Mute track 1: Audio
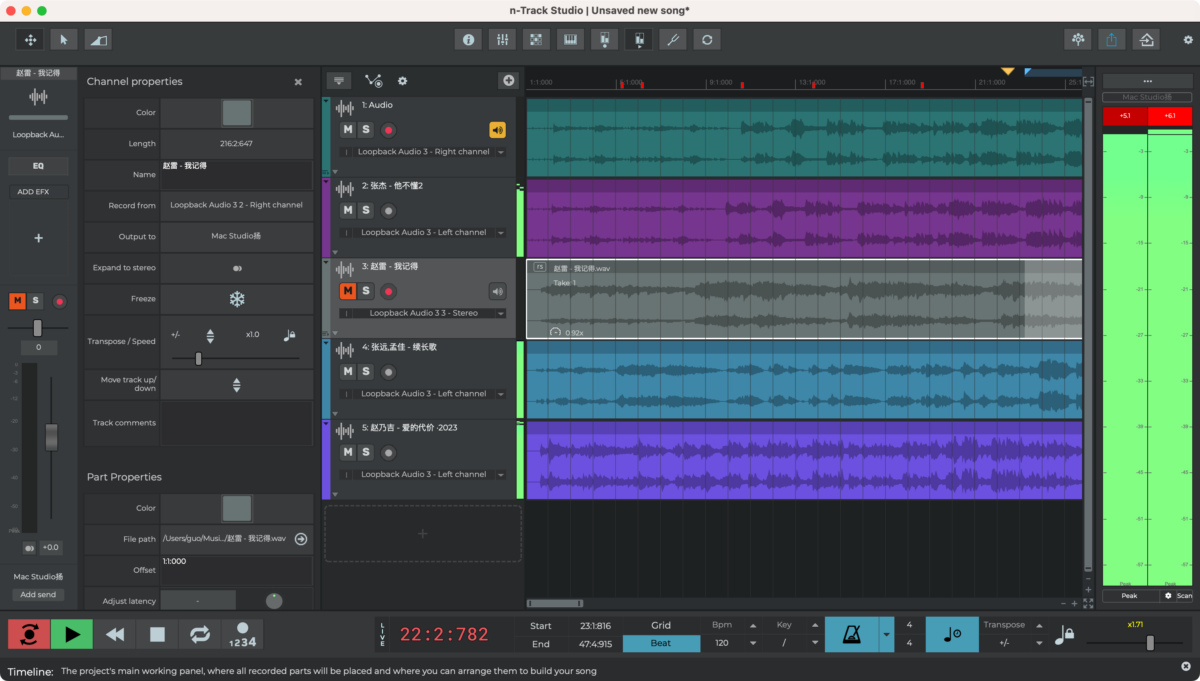 [347, 130]
